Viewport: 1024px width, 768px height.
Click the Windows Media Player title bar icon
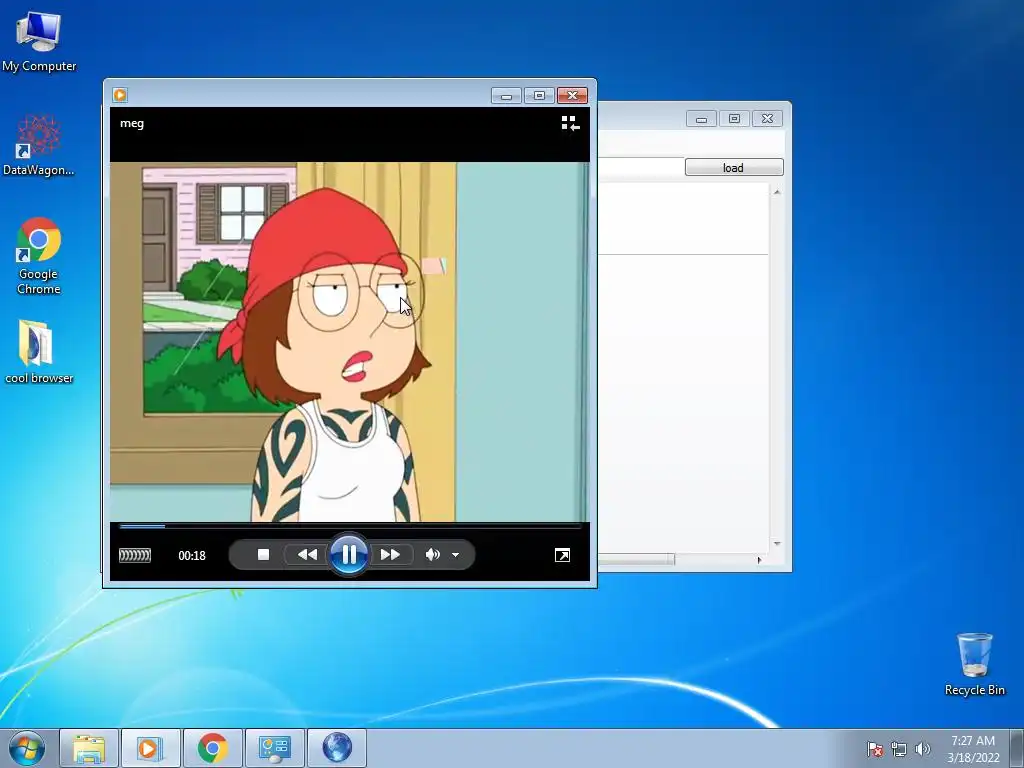point(120,95)
